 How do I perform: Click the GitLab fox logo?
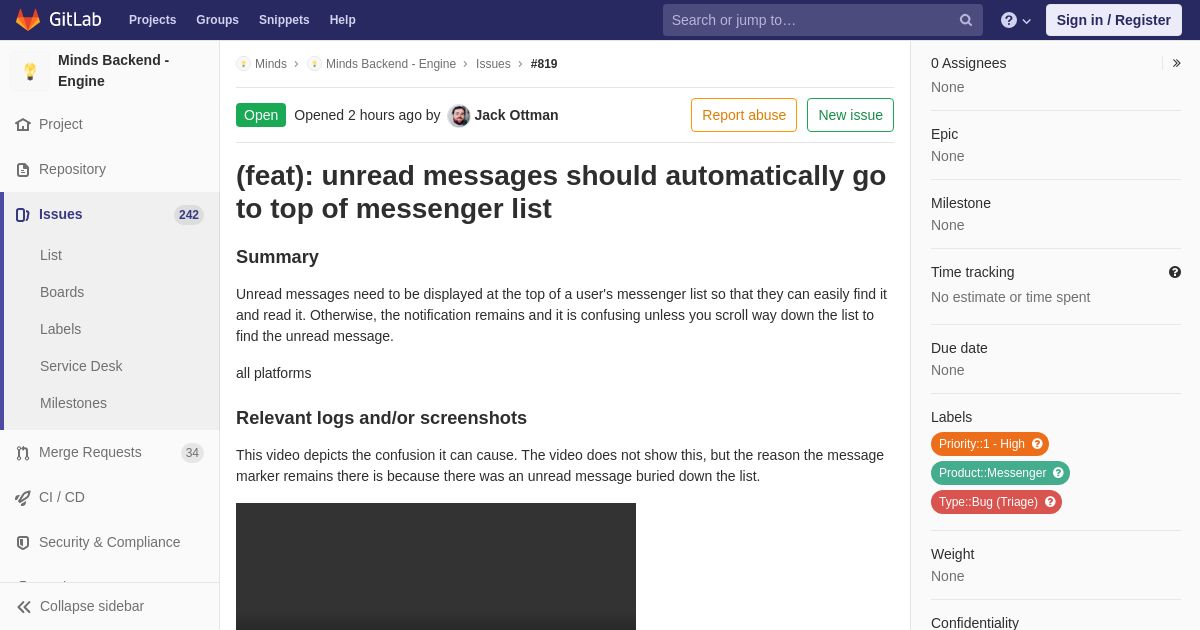point(28,20)
